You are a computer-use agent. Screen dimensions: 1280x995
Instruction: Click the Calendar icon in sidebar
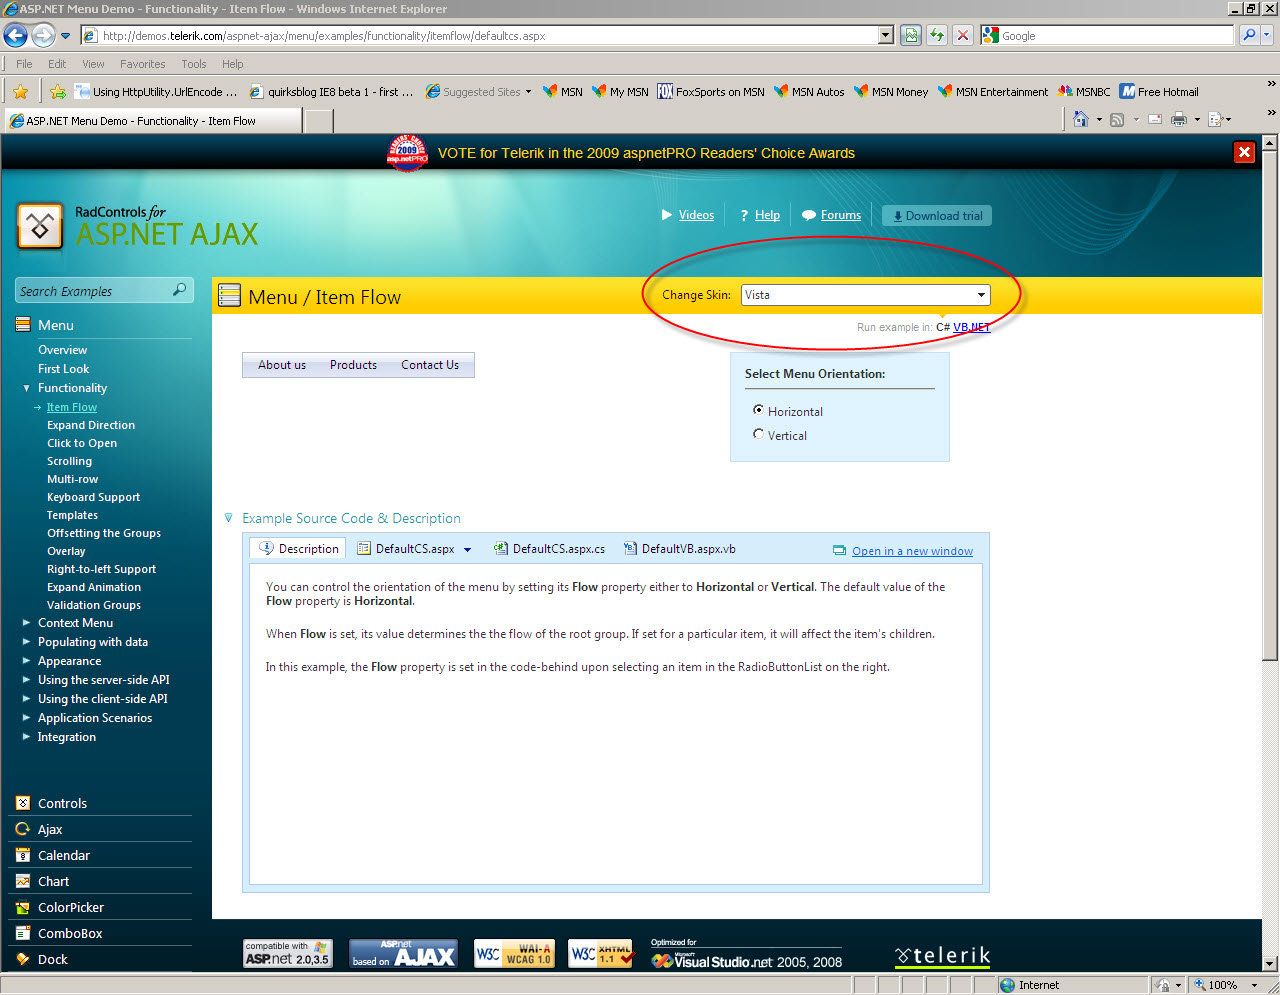click(x=23, y=855)
